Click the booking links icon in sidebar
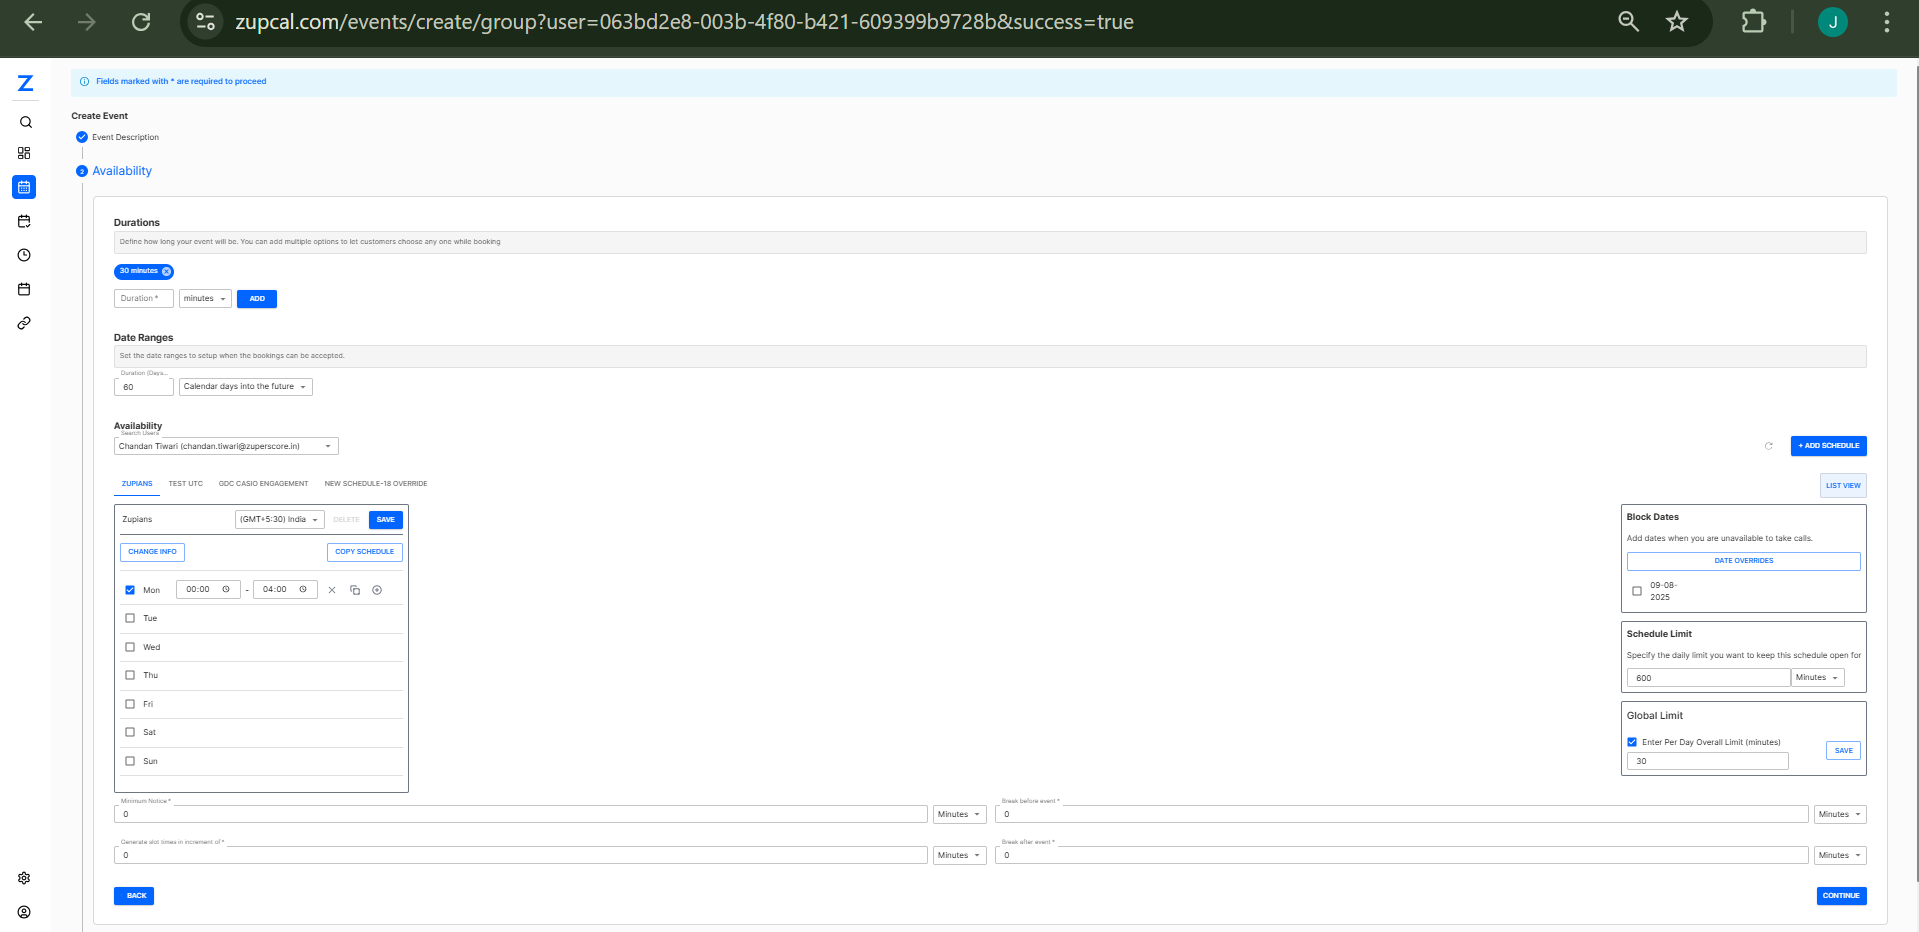Image resolution: width=1919 pixels, height=932 pixels. coord(24,323)
